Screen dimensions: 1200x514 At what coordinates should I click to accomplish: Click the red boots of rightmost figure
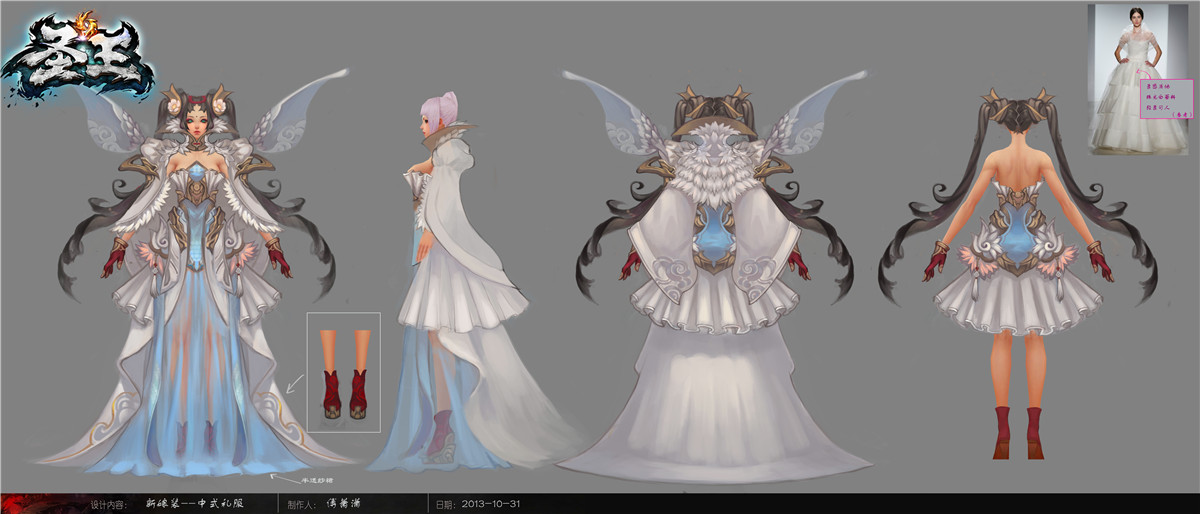point(1017,431)
